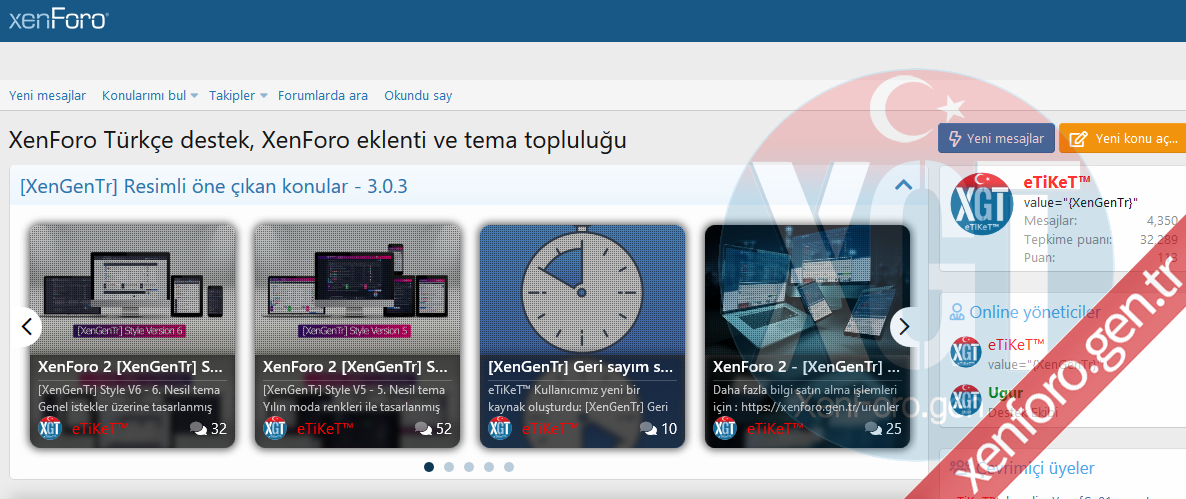
Task: Click the reply count icon showing 25
Action: [x=874, y=429]
